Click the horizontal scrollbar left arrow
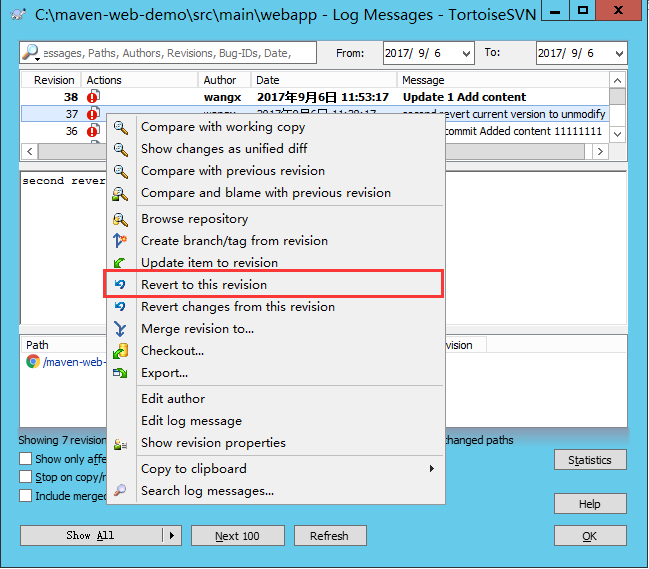Image resolution: width=649 pixels, height=569 pixels. [29, 151]
